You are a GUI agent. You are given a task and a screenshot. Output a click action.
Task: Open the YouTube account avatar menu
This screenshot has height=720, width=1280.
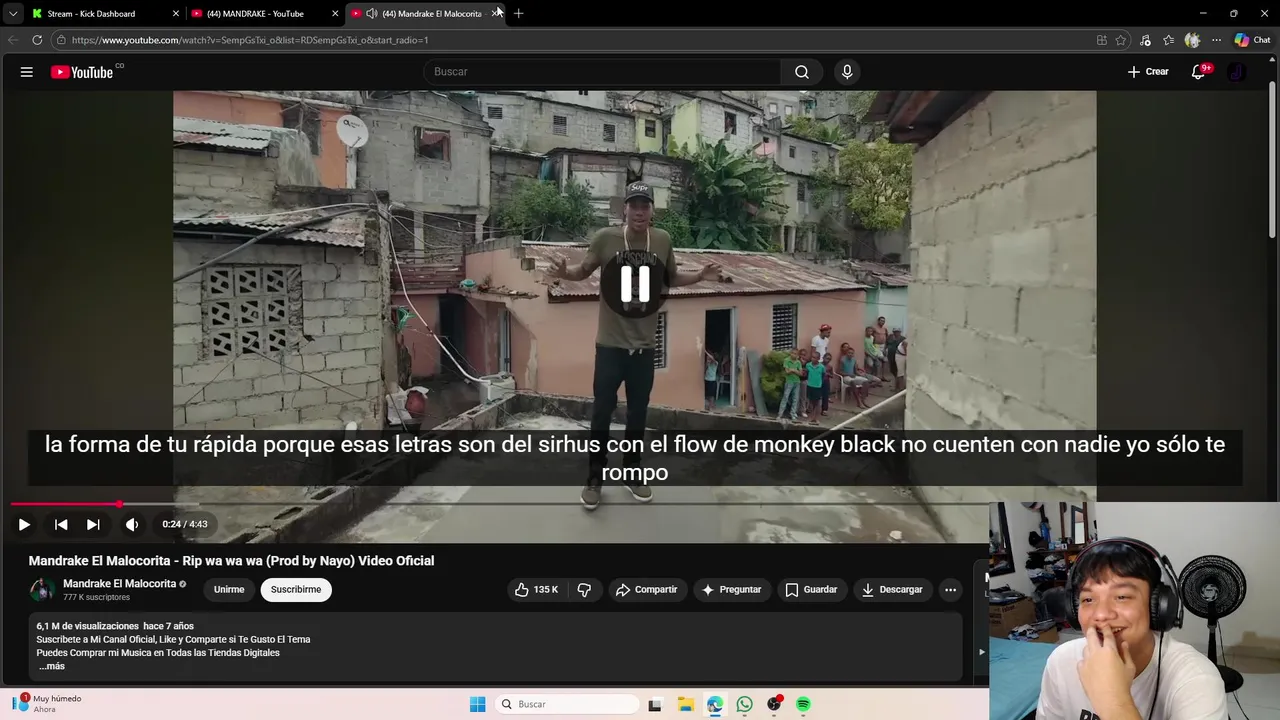click(1237, 72)
